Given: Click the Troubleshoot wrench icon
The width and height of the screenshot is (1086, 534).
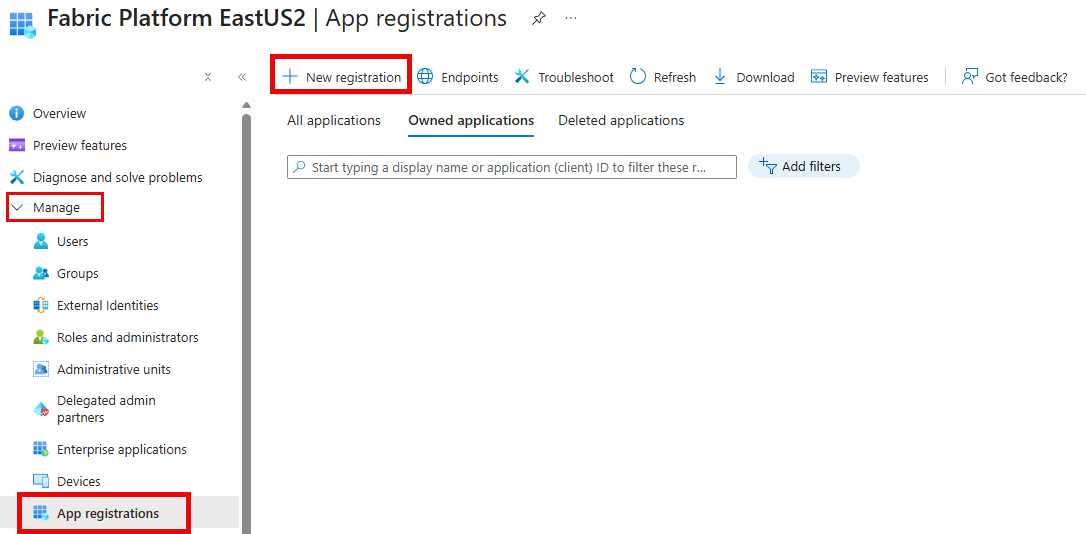Looking at the screenshot, I should point(522,77).
